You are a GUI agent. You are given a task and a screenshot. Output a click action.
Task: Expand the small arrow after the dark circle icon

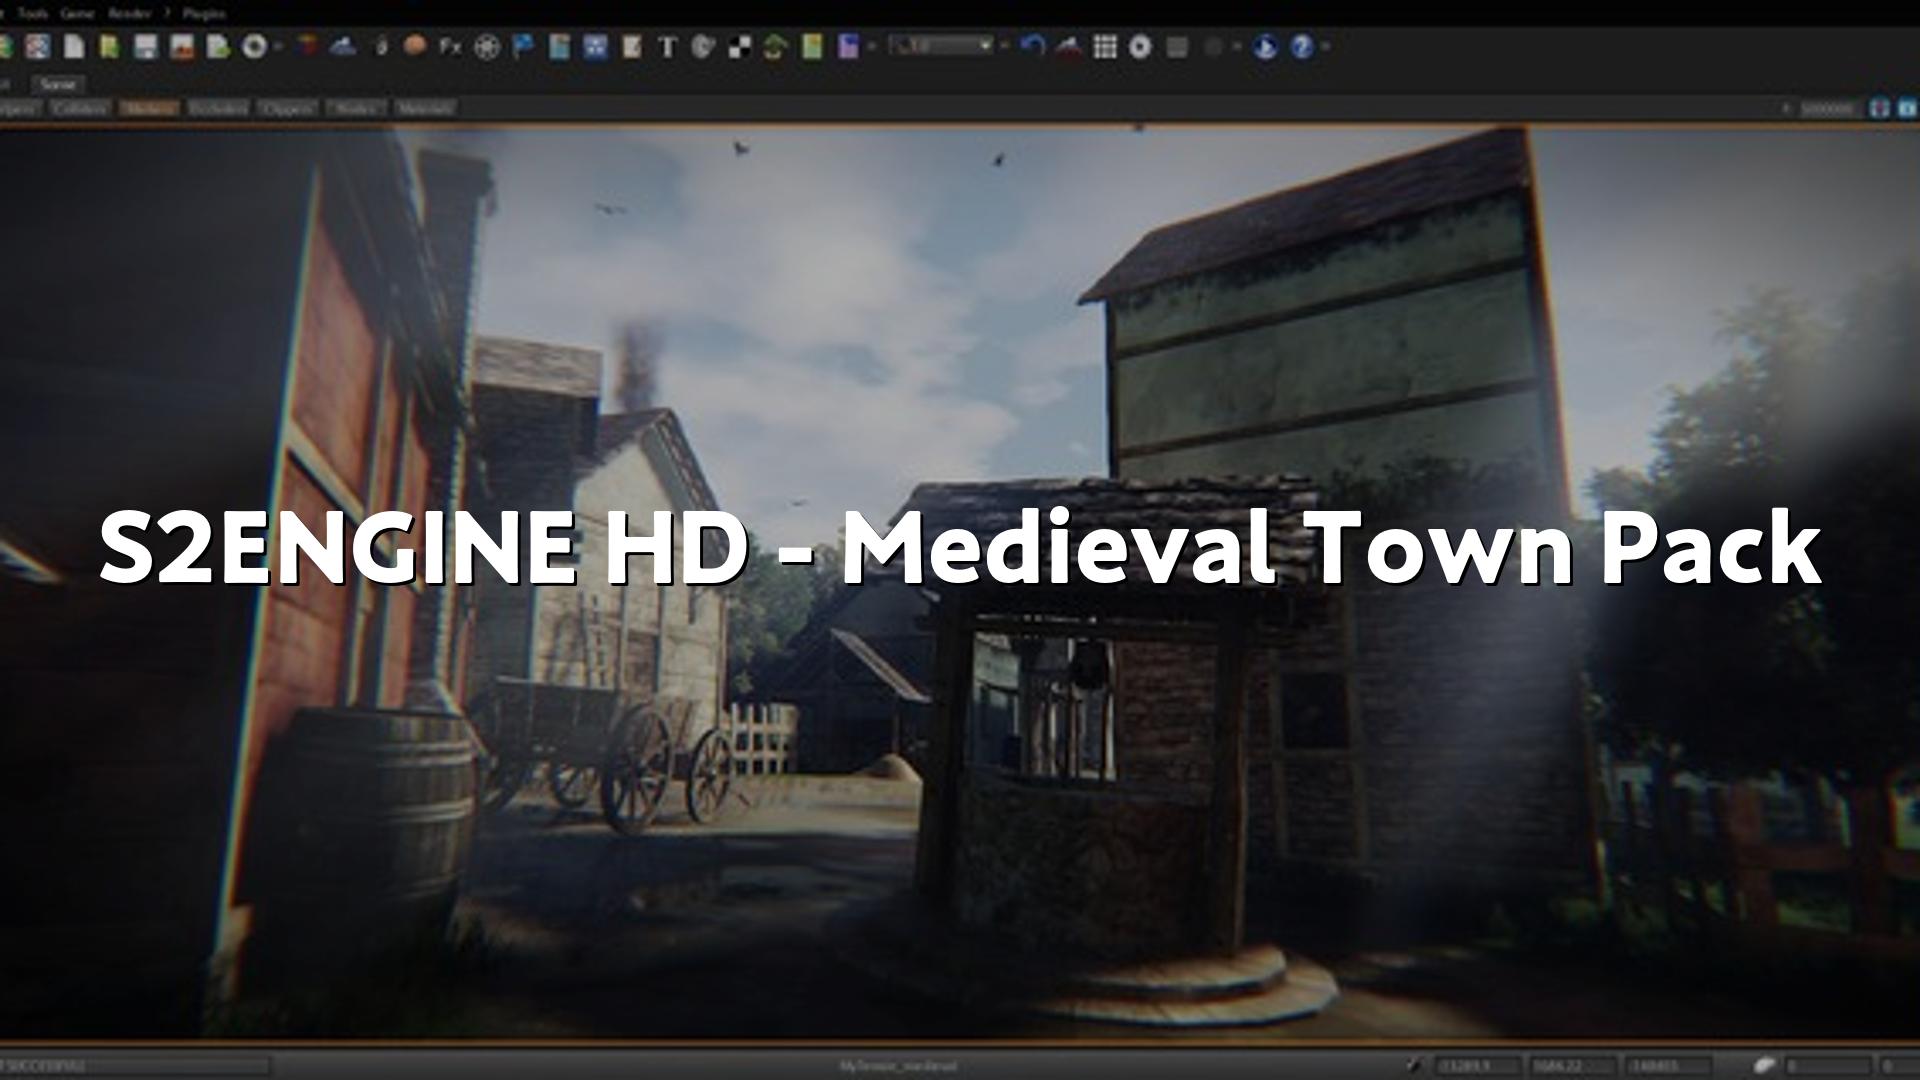point(1237,46)
